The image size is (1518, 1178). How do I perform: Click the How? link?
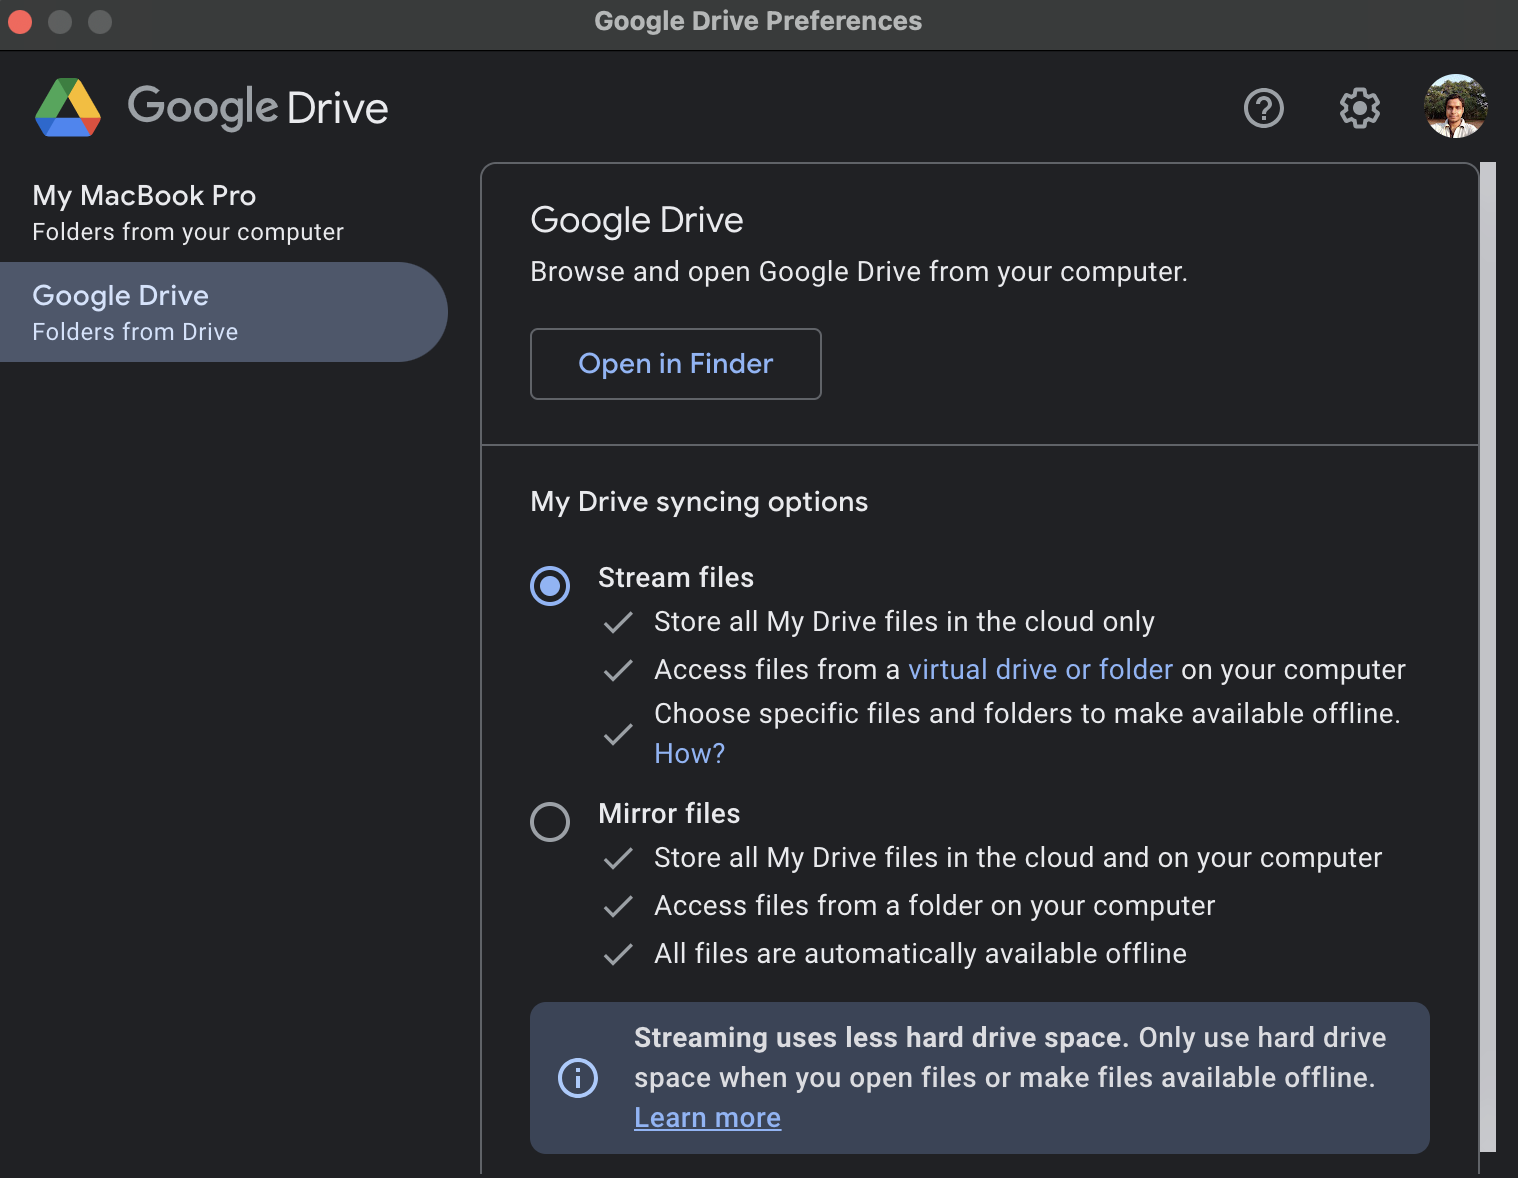690,753
